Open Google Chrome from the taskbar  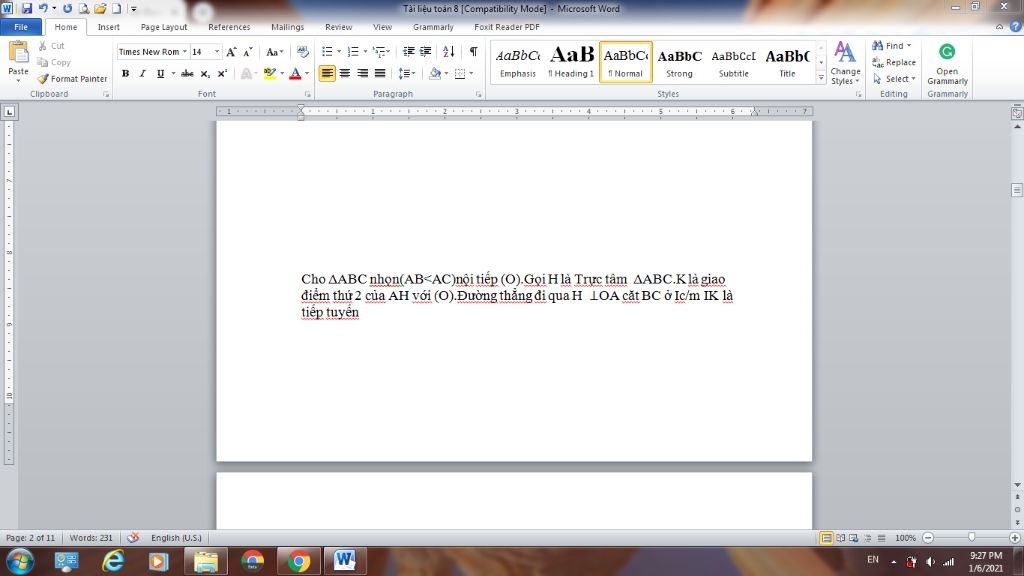tap(298, 561)
